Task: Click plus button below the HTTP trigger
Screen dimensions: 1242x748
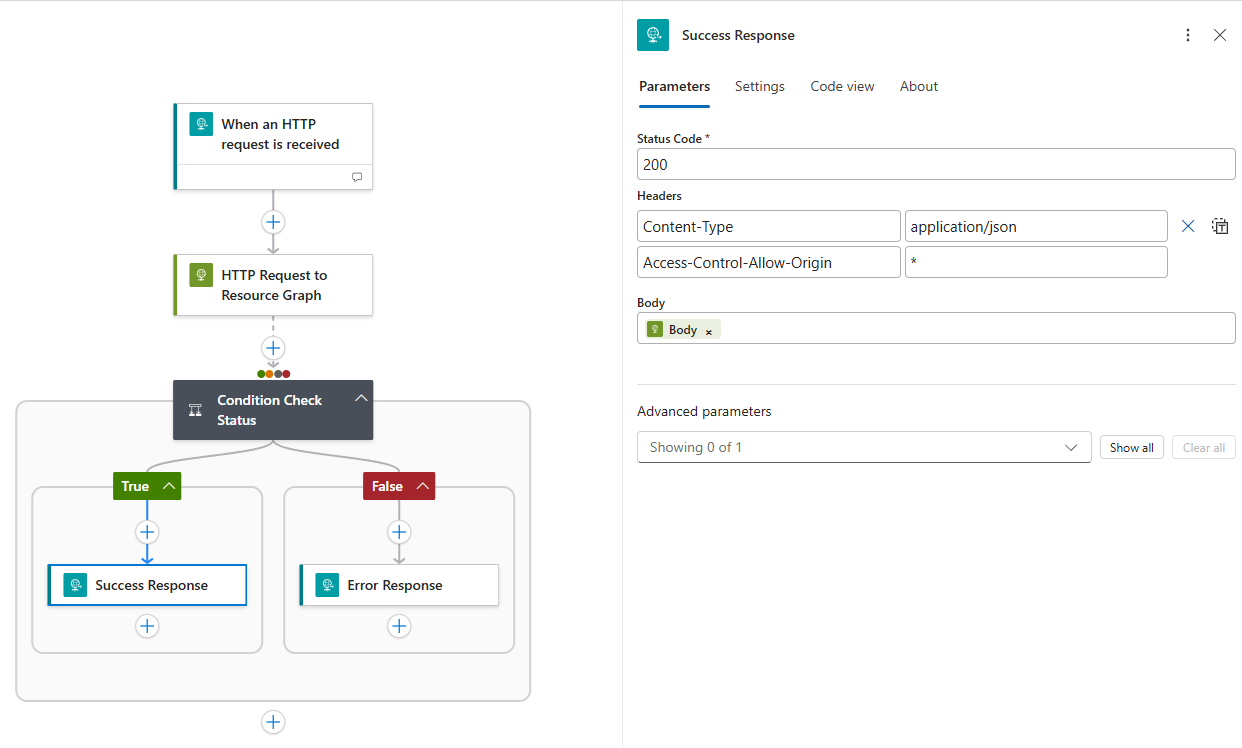Action: [x=273, y=222]
